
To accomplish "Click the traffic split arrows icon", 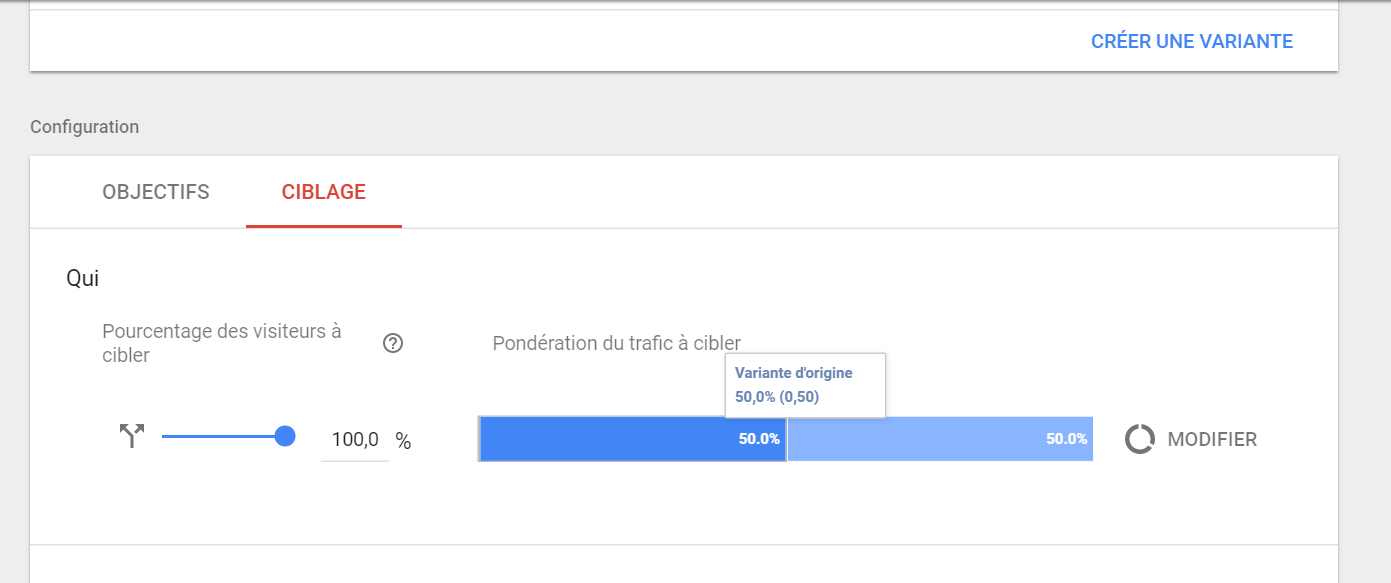I will [x=132, y=436].
